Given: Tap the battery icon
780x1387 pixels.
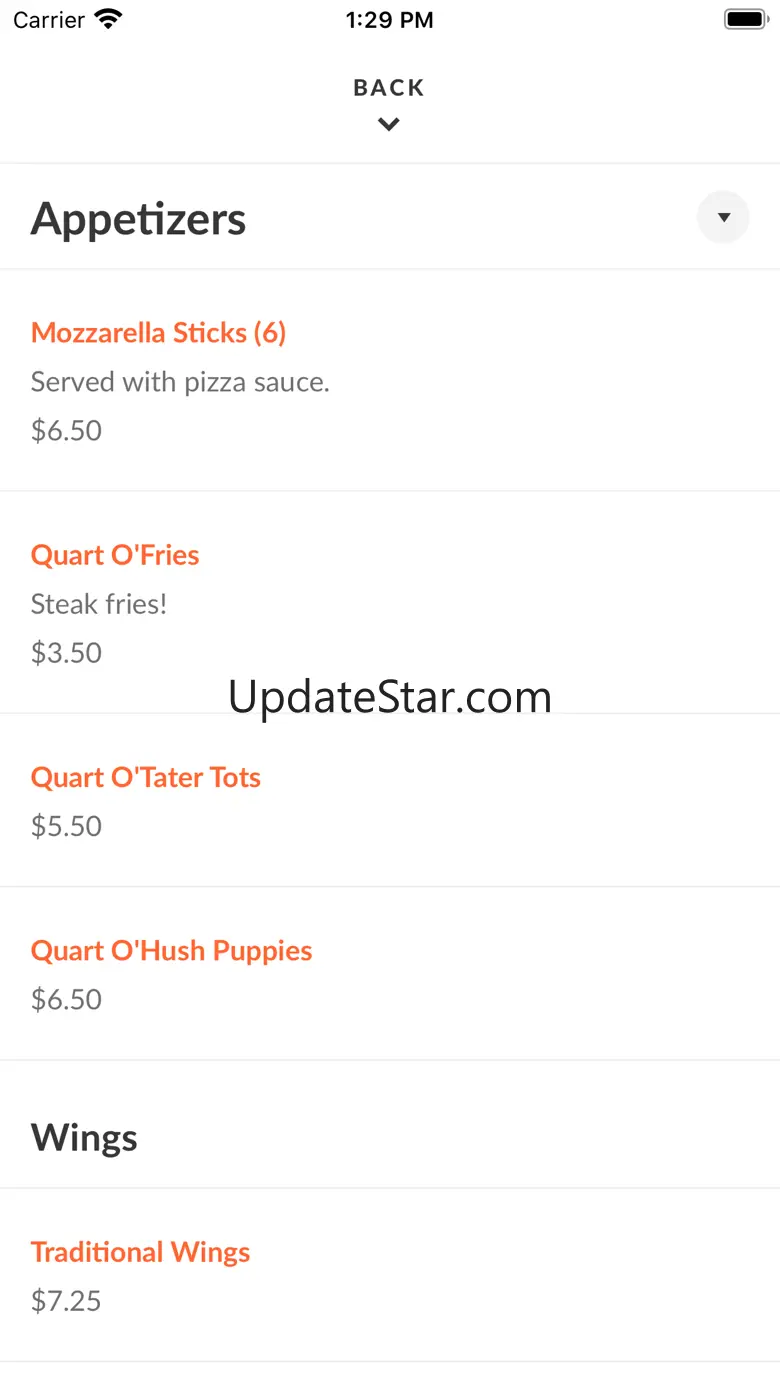Looking at the screenshot, I should 745,19.
